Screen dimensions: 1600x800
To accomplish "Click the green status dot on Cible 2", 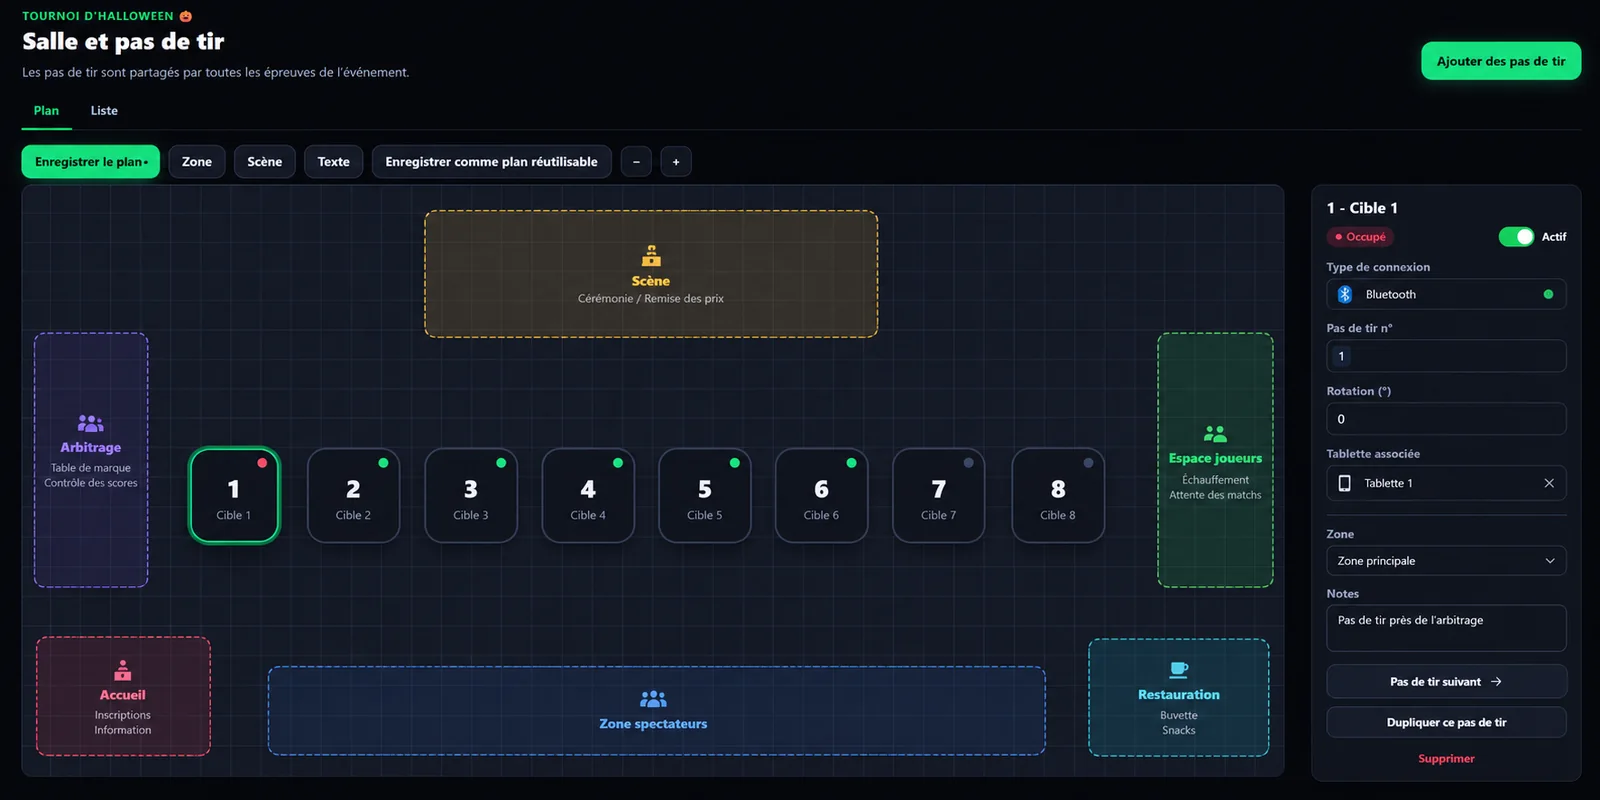I will coord(383,463).
